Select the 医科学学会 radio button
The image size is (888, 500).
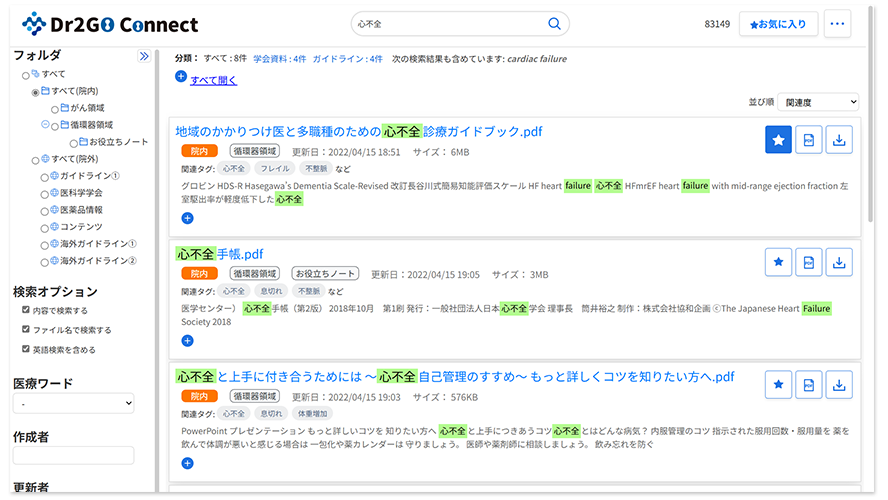44,194
